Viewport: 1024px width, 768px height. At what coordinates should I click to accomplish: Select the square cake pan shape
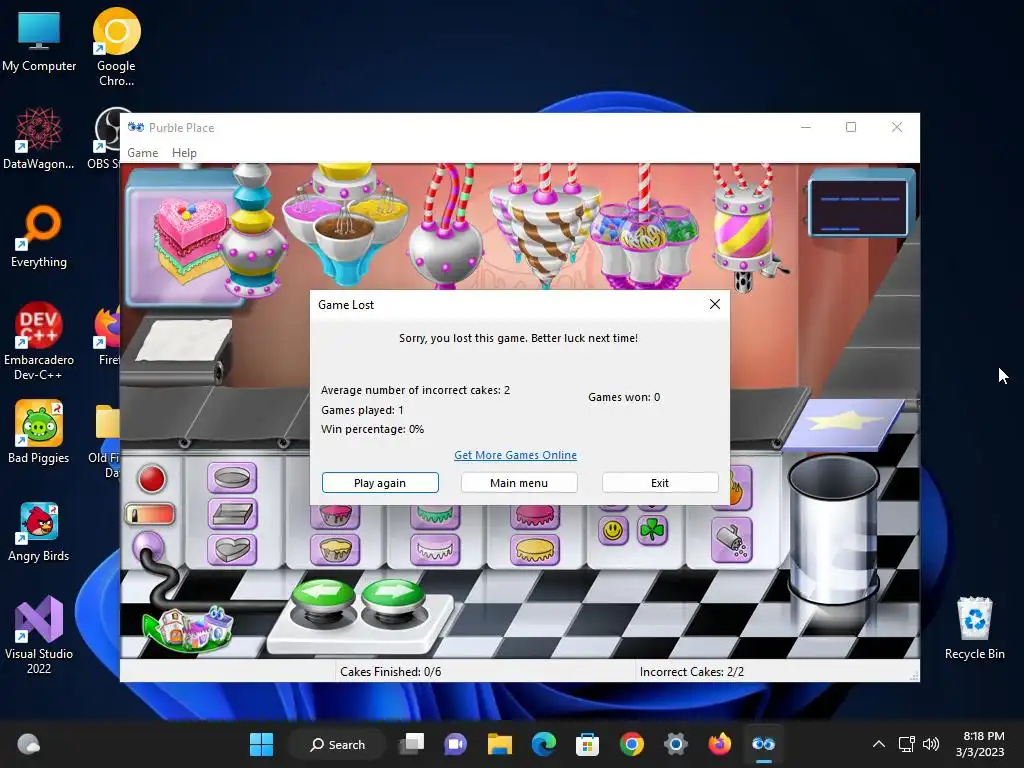[x=232, y=514]
